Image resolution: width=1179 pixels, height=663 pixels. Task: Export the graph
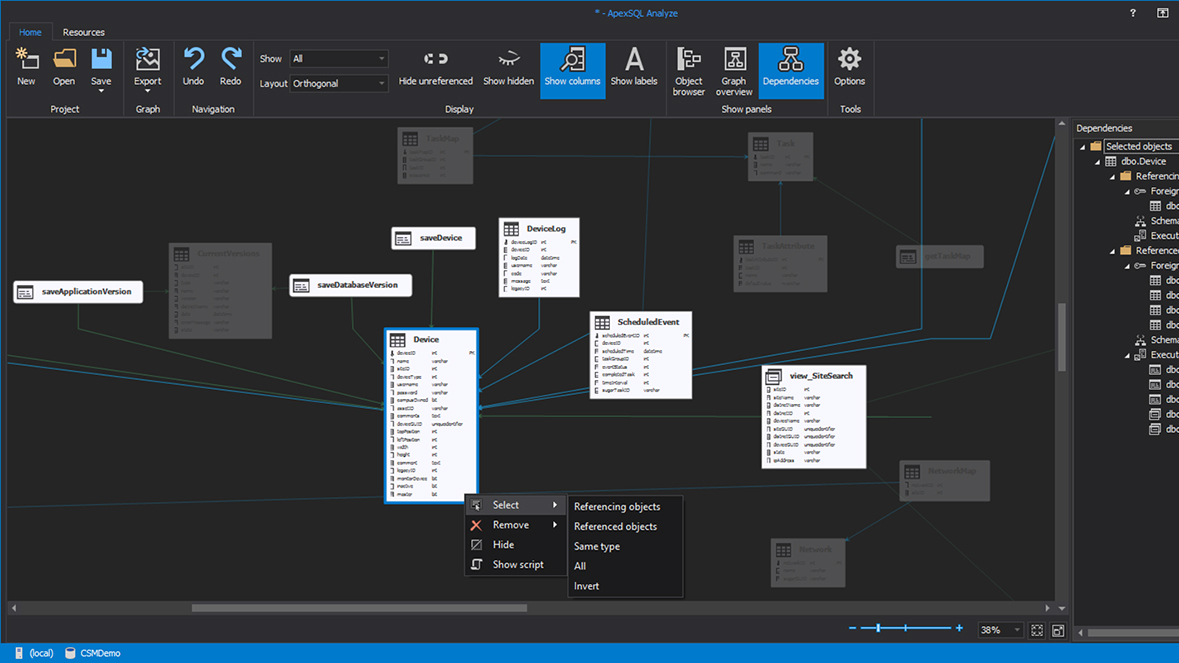[x=147, y=69]
